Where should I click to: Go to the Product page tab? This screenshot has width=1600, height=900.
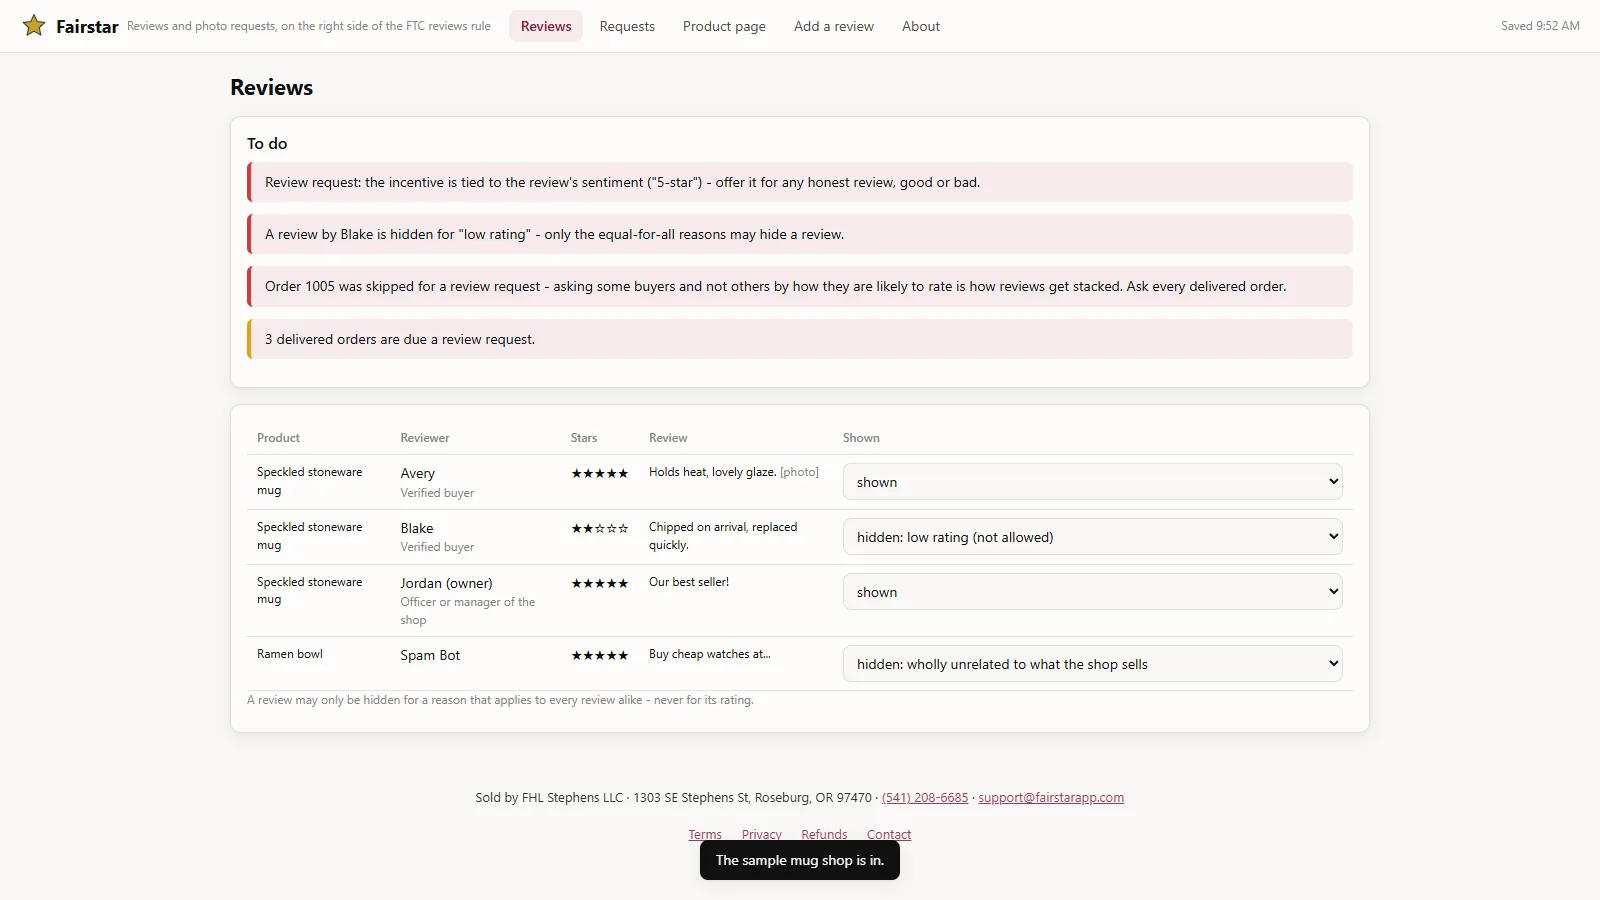tap(724, 26)
